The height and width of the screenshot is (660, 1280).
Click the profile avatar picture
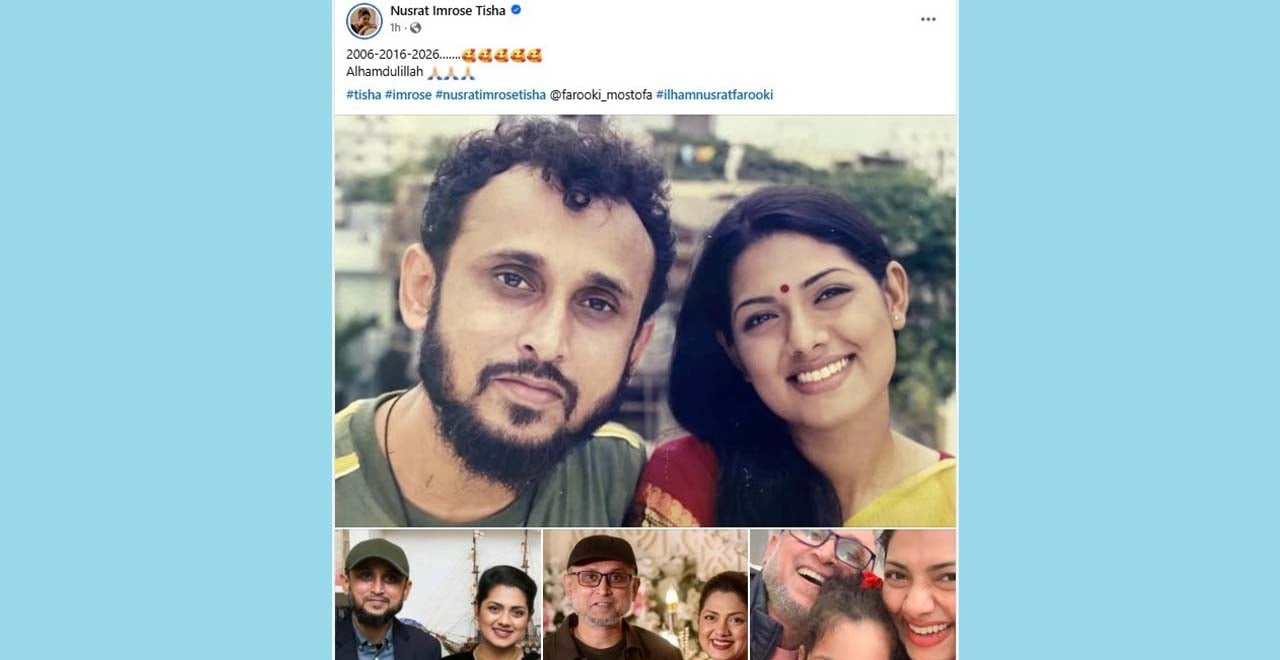(364, 20)
